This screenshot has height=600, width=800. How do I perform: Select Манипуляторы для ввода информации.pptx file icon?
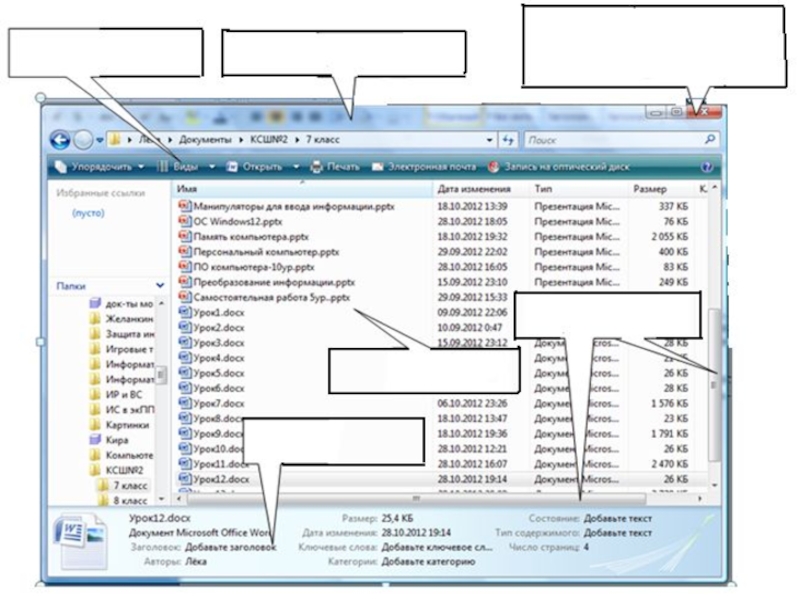pyautogui.click(x=185, y=206)
